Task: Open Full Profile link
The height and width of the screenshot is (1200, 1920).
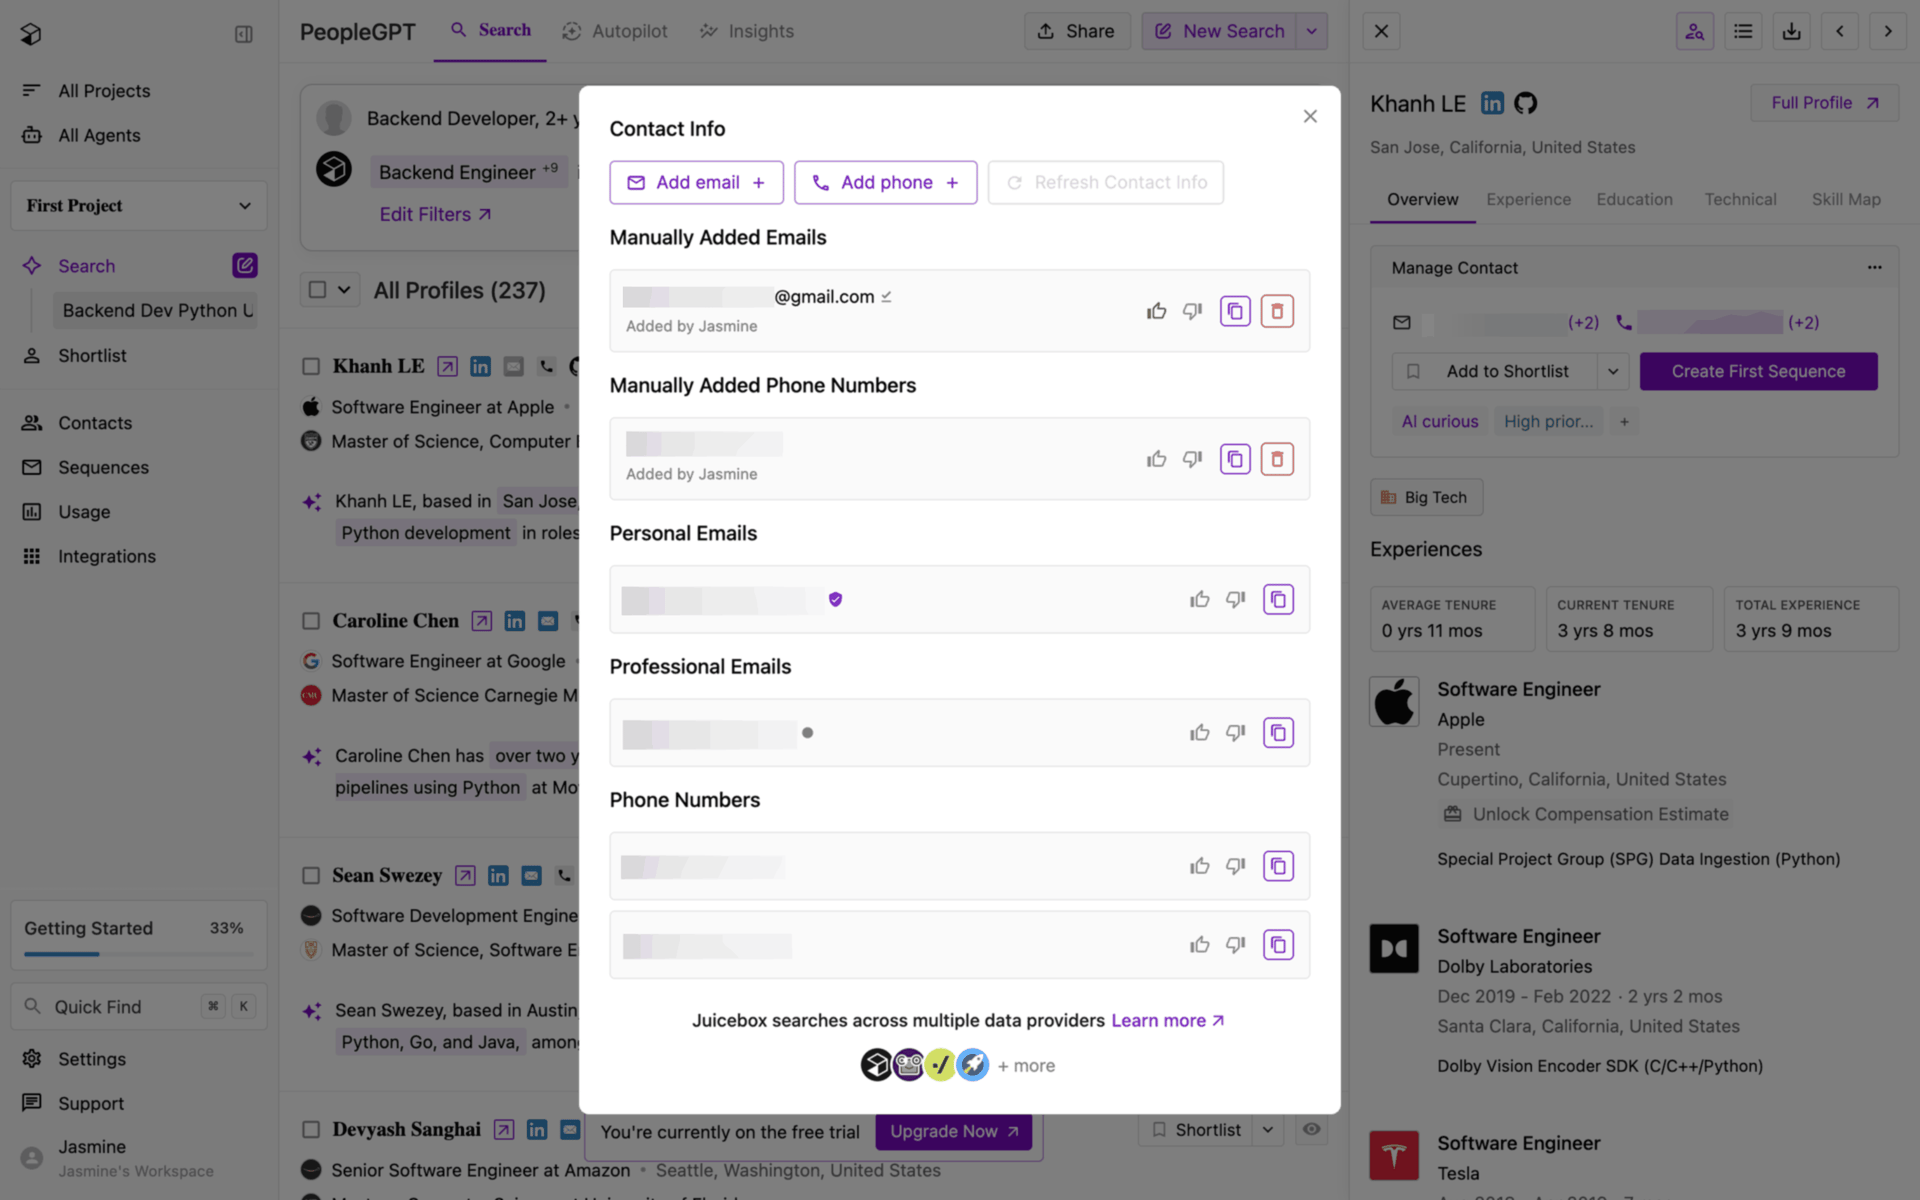Action: (x=1824, y=103)
